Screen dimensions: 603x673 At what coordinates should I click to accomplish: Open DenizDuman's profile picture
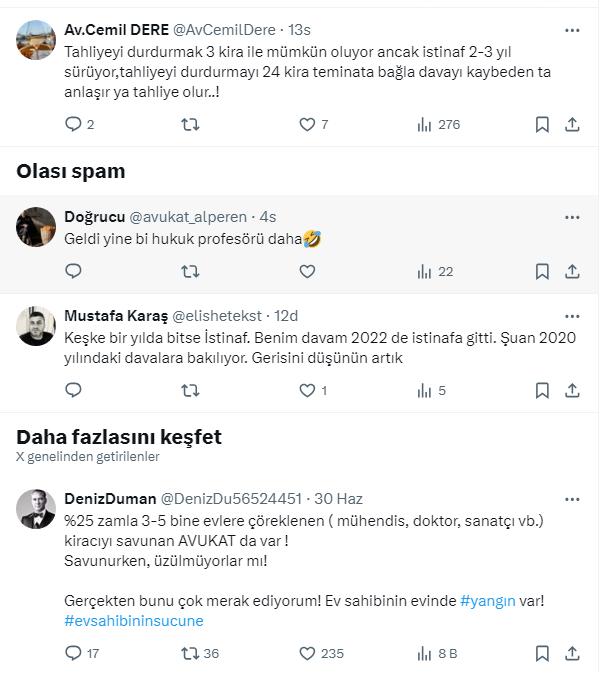(x=36, y=510)
